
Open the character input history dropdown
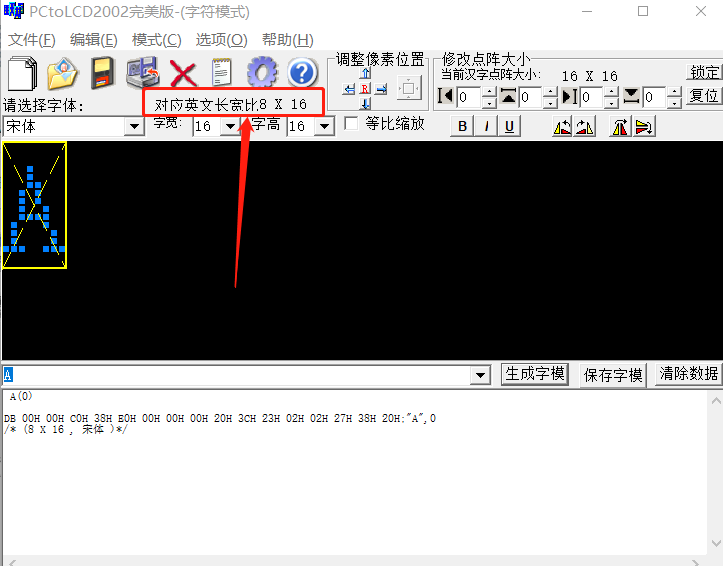click(x=480, y=375)
